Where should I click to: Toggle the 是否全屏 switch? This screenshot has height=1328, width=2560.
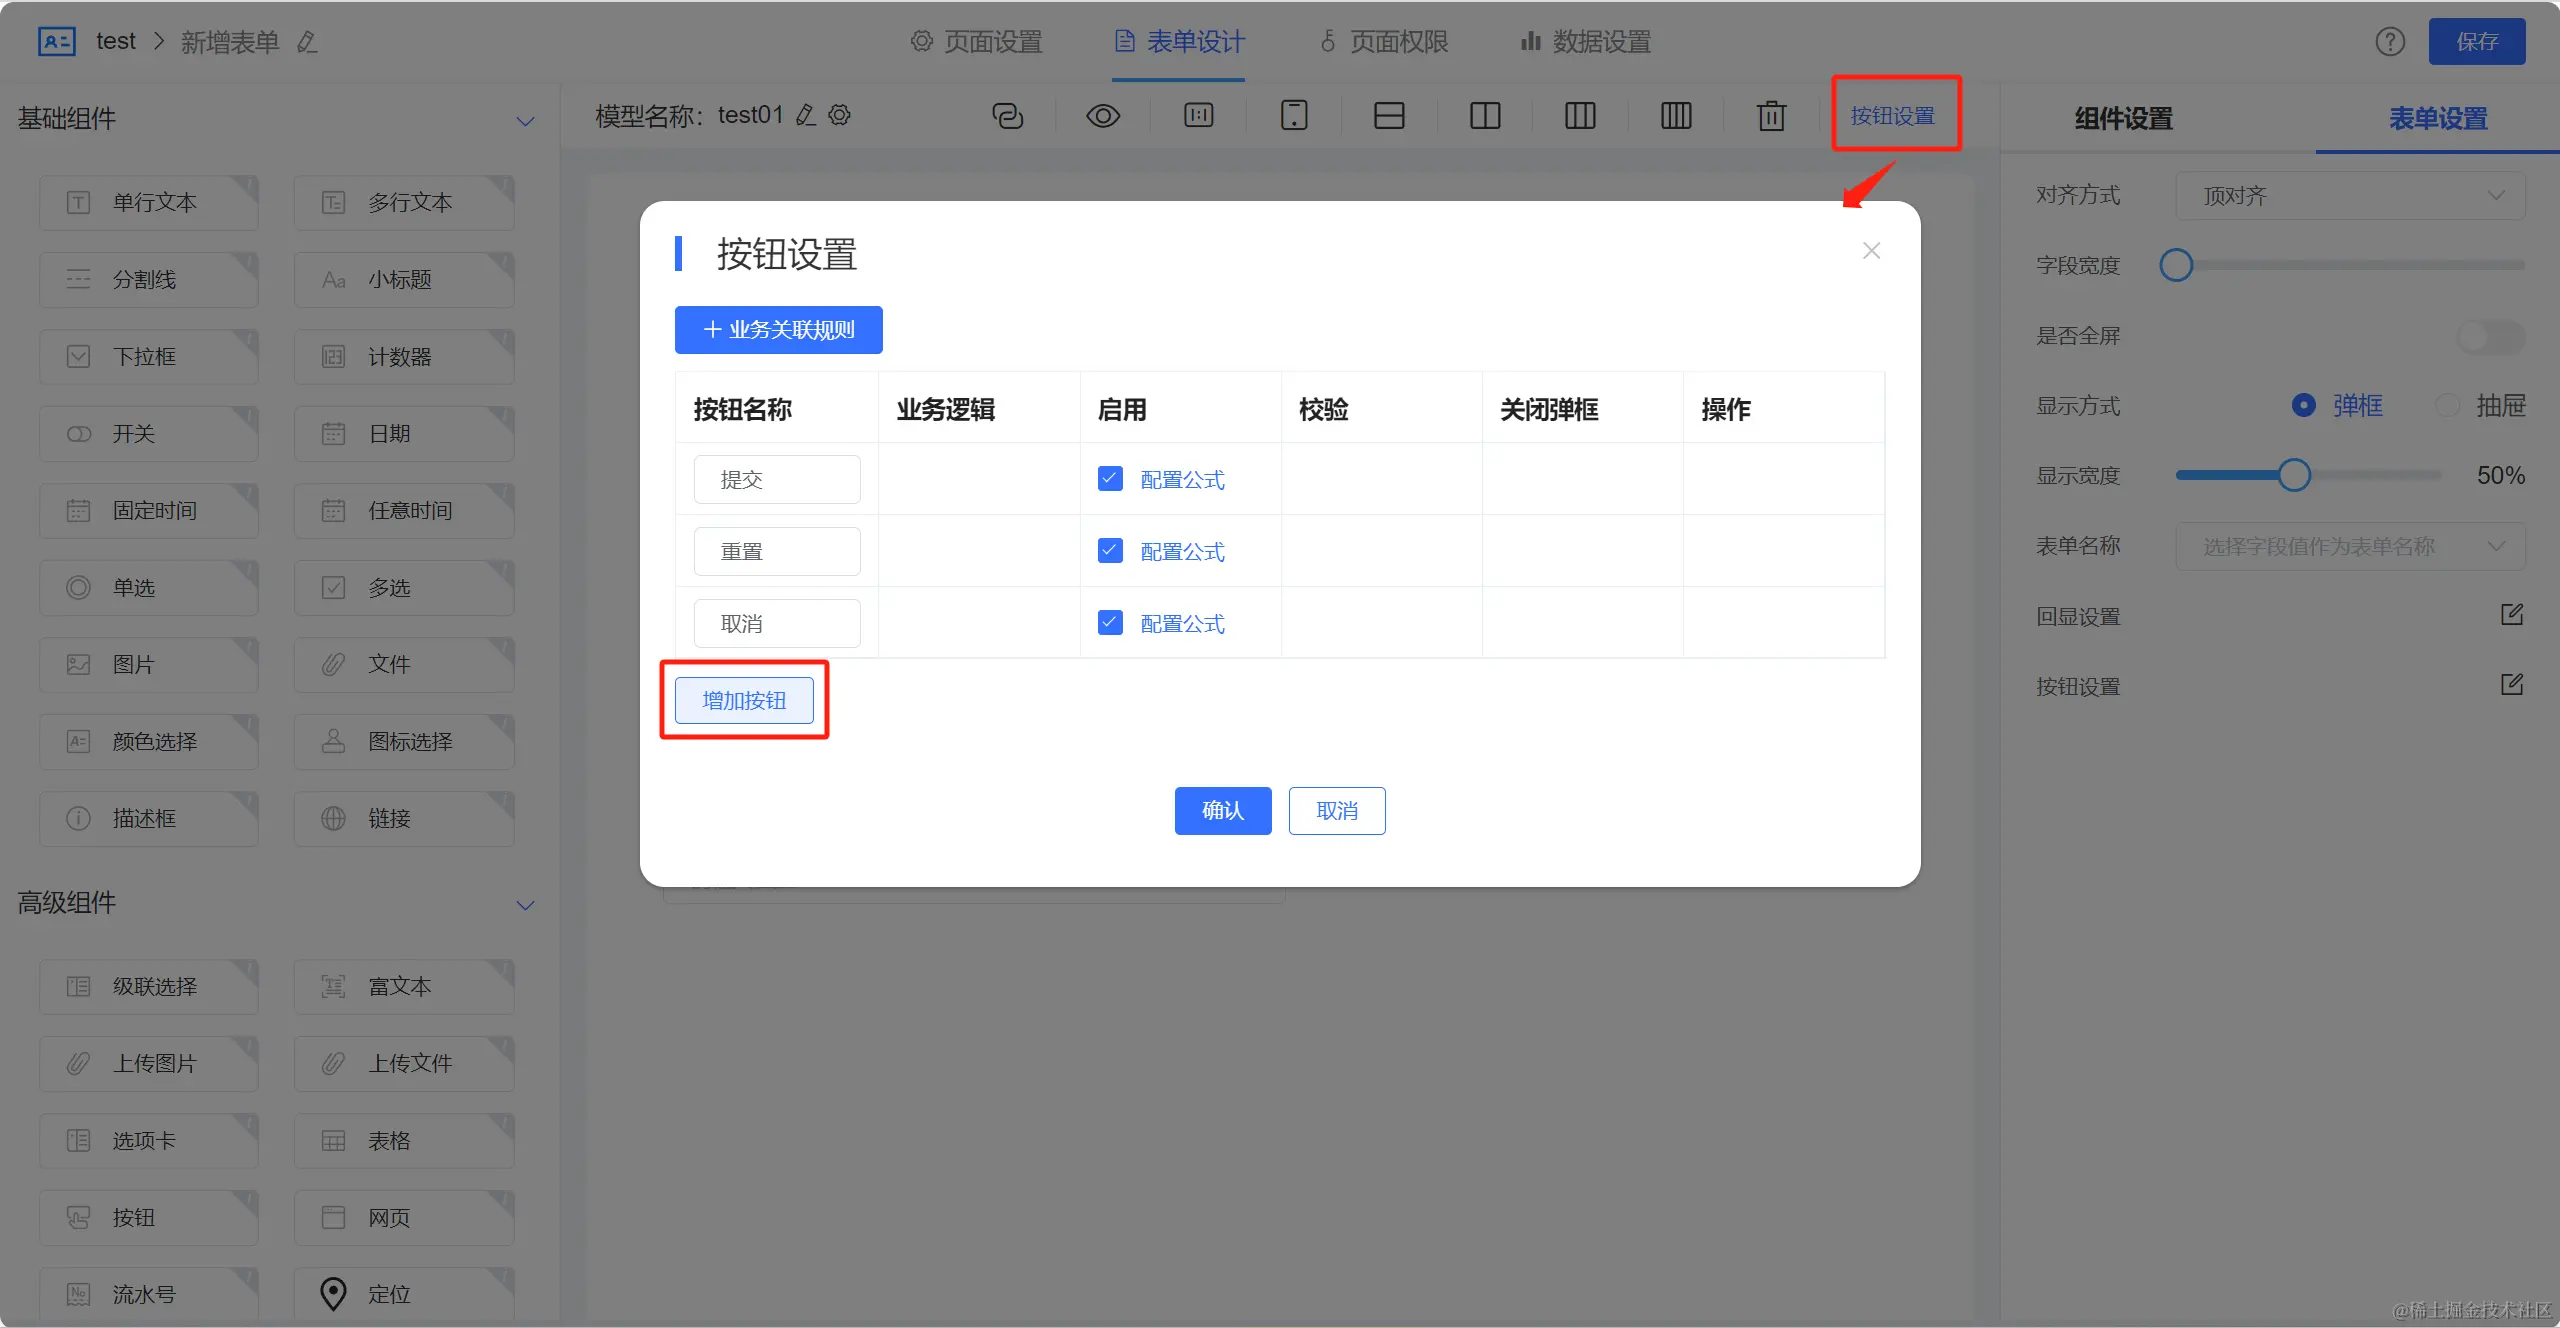pos(2490,336)
